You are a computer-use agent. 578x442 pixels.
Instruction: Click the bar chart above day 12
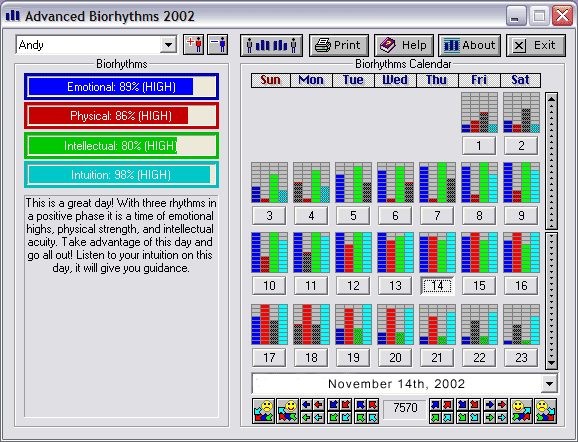pyautogui.click(x=353, y=253)
